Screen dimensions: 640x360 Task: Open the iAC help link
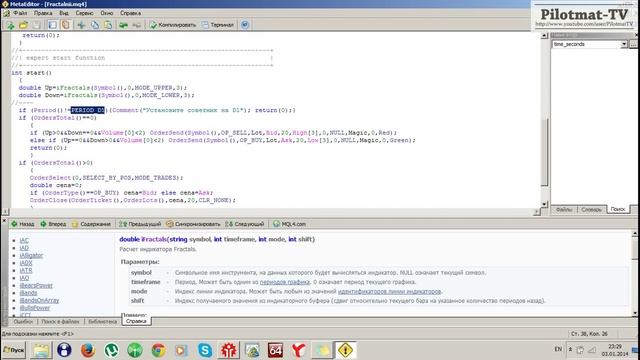[24, 240]
